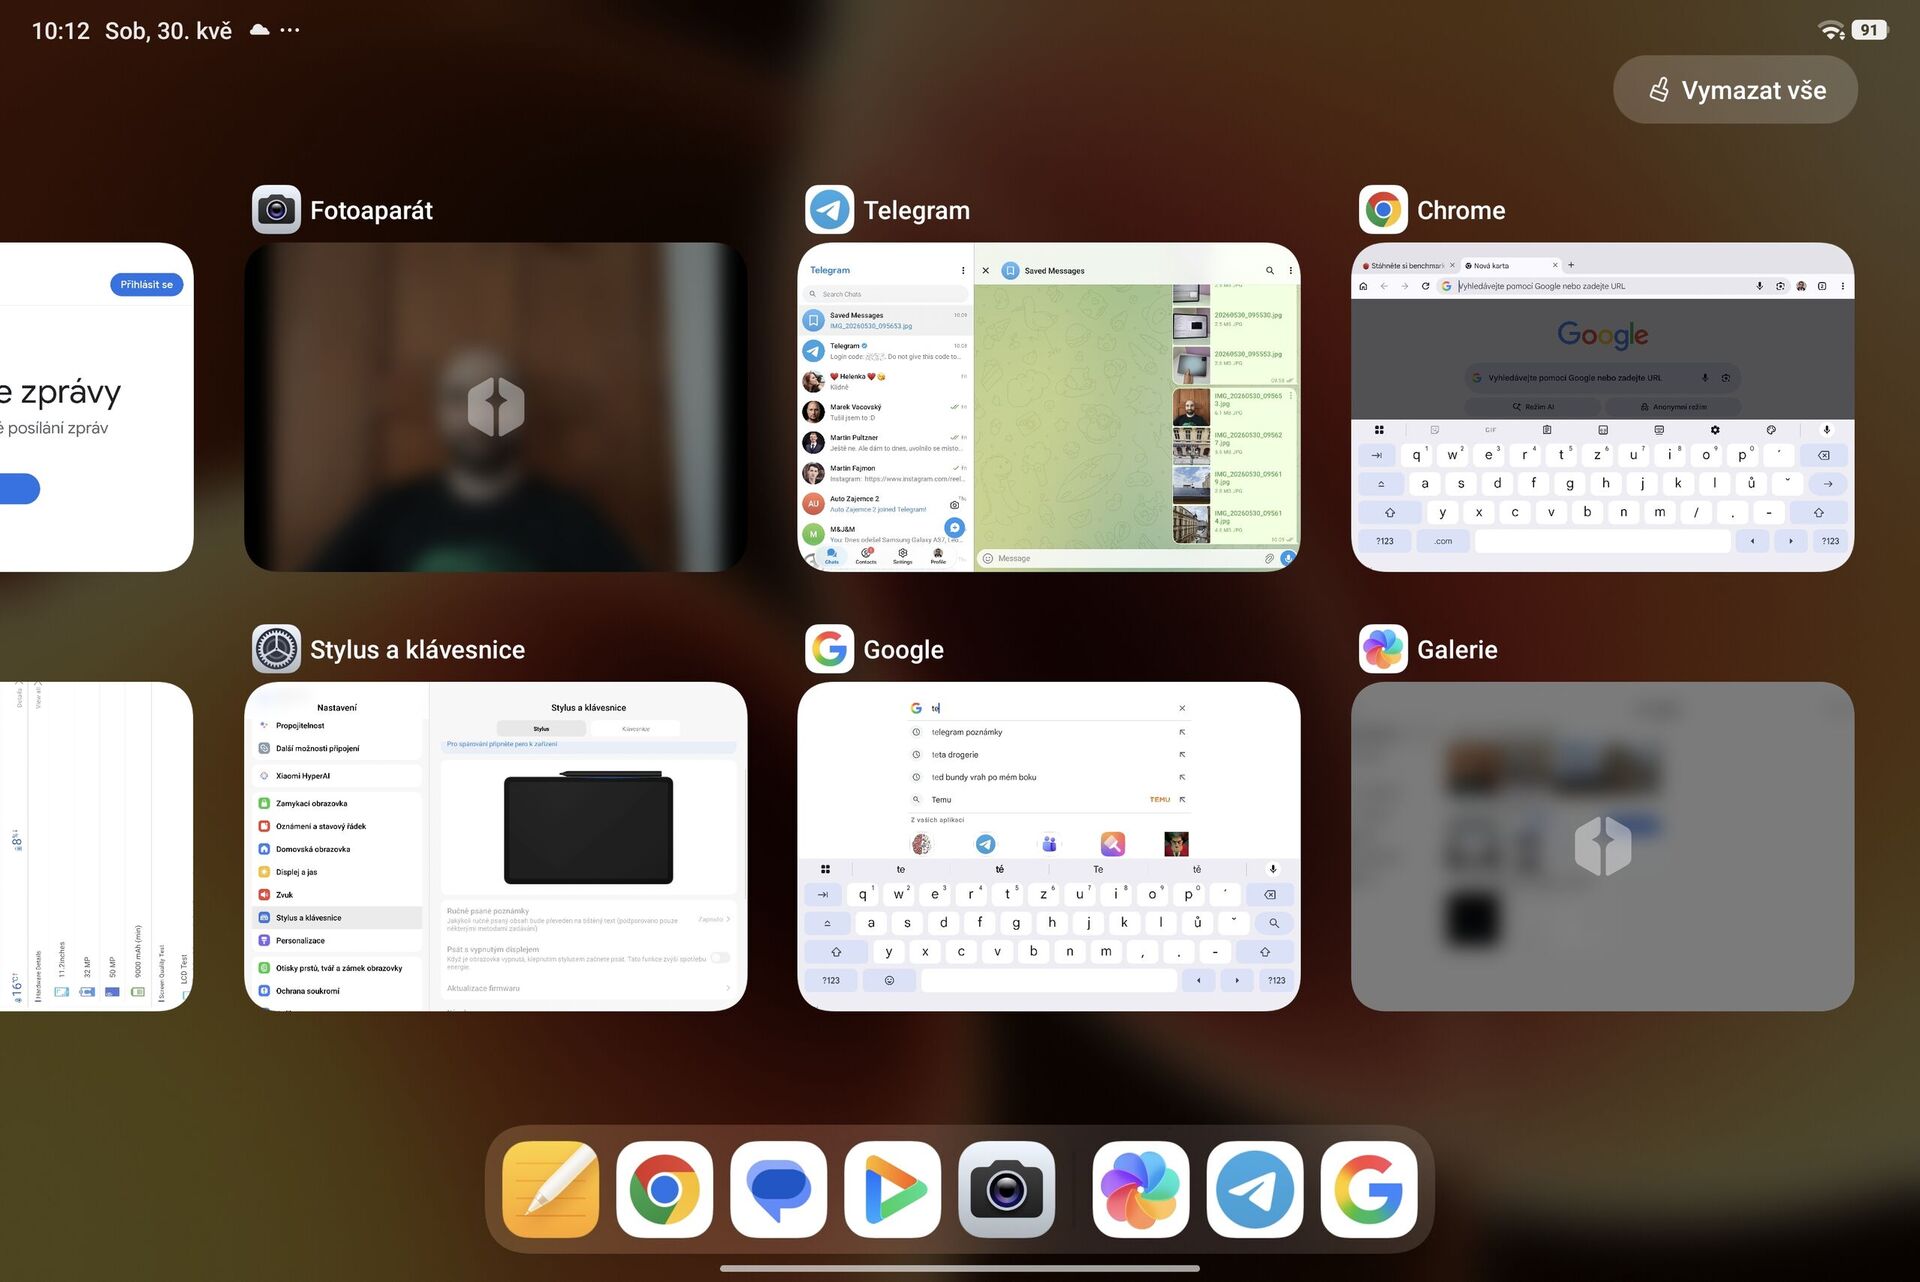
Task: Expand Ručně psané poznámky chevron in settings card
Action: pyautogui.click(x=728, y=919)
